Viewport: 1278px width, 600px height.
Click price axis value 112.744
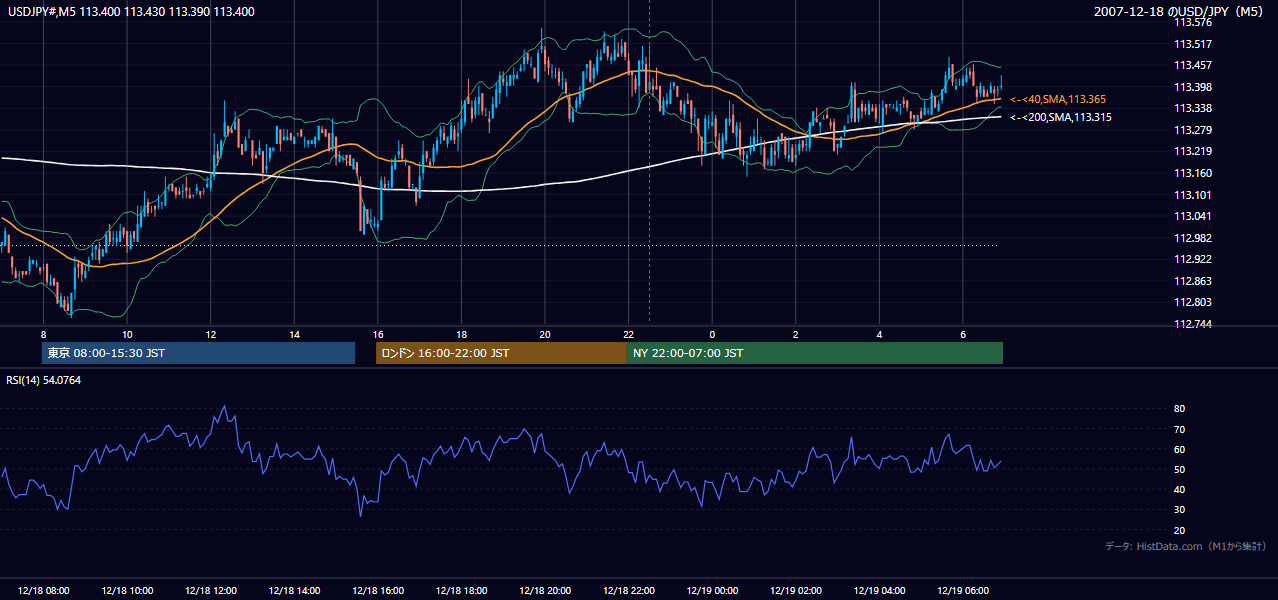tap(1192, 324)
